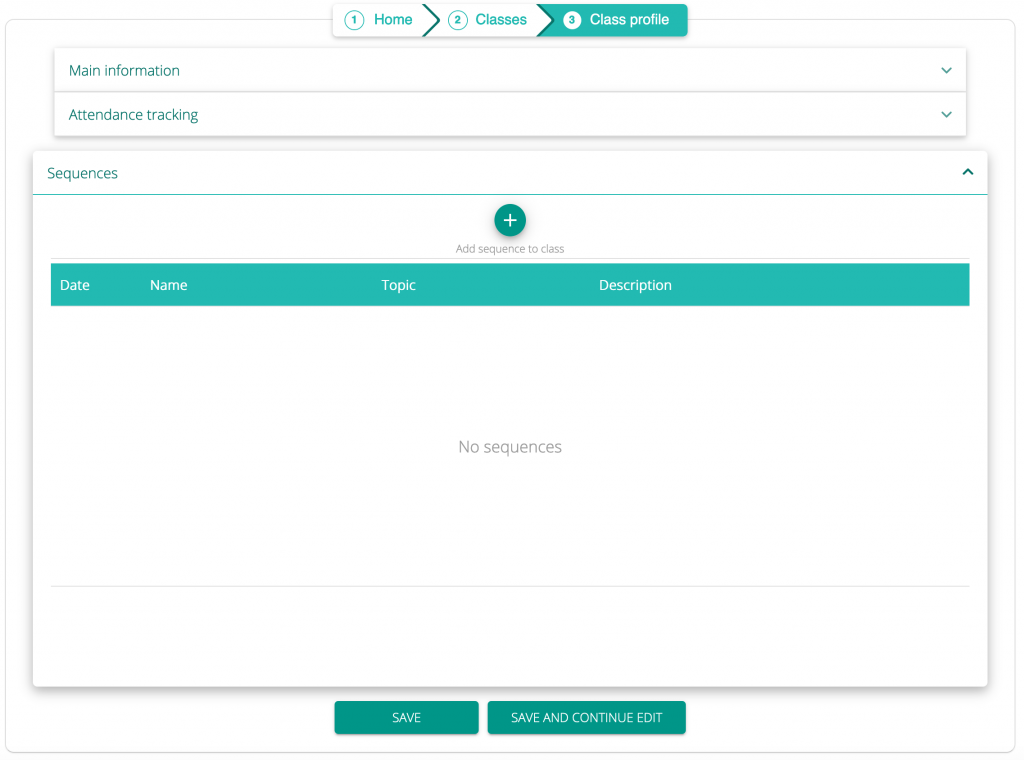Click the Attendance tracking chevron icon
The image size is (1024, 760).
(946, 115)
